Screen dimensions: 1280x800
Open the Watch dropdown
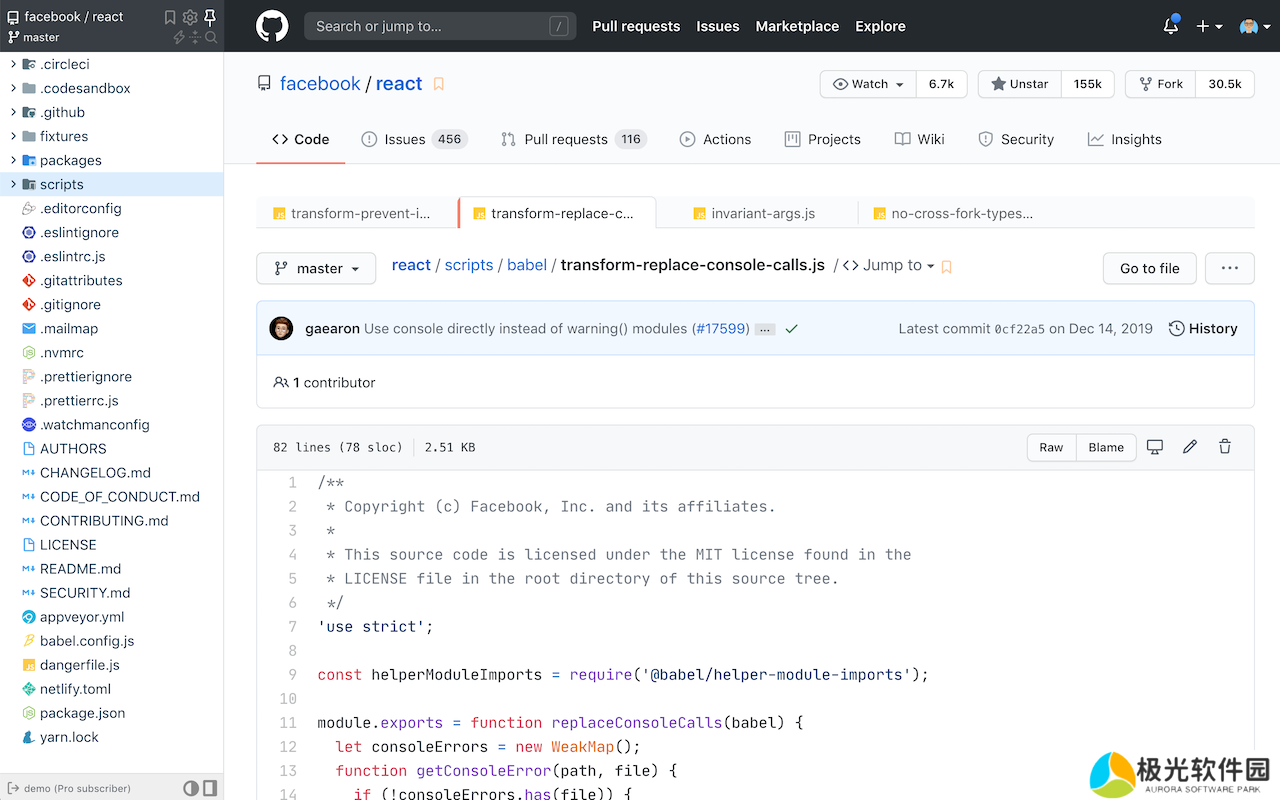(x=868, y=84)
